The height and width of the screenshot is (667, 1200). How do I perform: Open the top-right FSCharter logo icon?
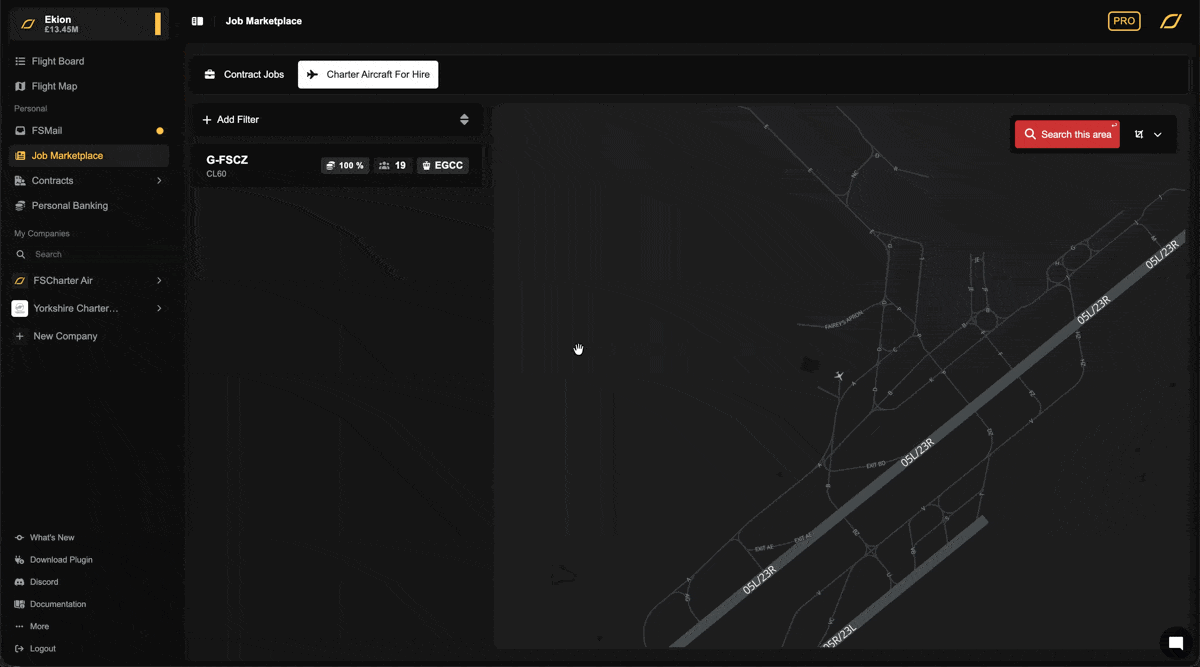[1170, 21]
